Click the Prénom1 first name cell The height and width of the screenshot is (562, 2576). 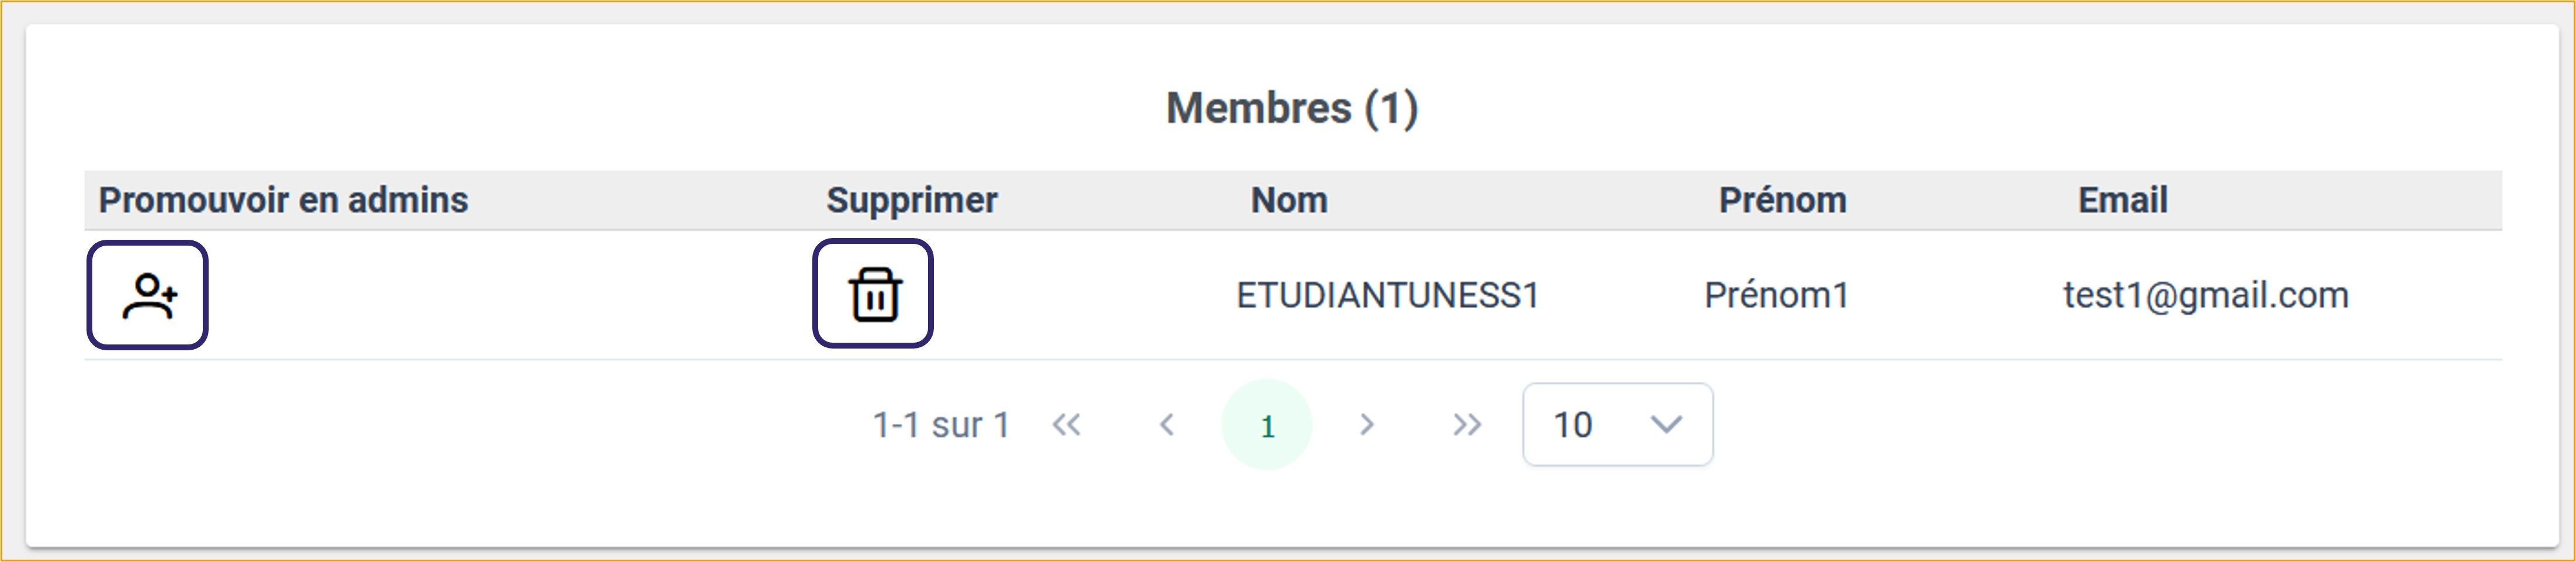click(1776, 295)
